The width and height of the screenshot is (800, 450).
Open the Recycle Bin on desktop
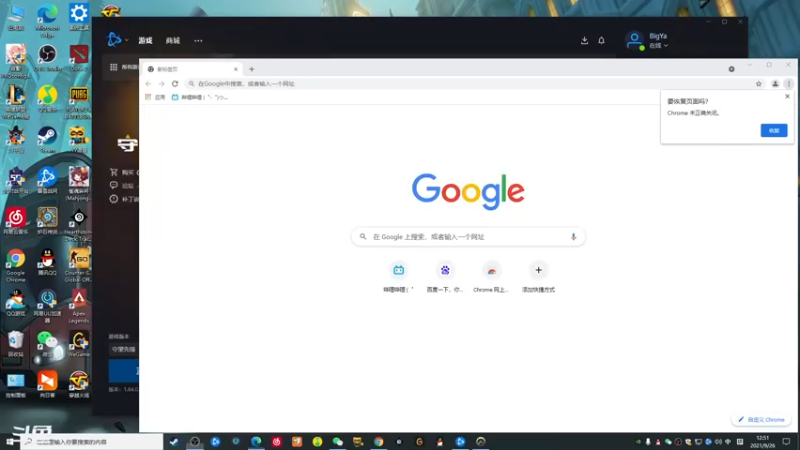(16, 343)
